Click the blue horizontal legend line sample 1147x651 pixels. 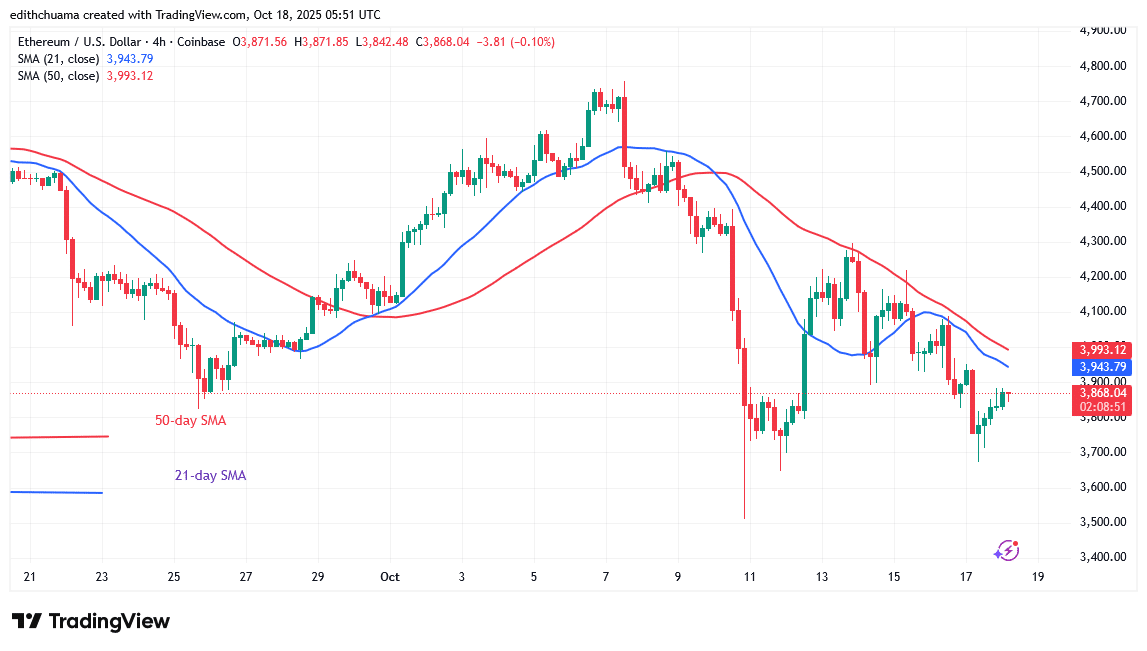pyautogui.click(x=56, y=492)
